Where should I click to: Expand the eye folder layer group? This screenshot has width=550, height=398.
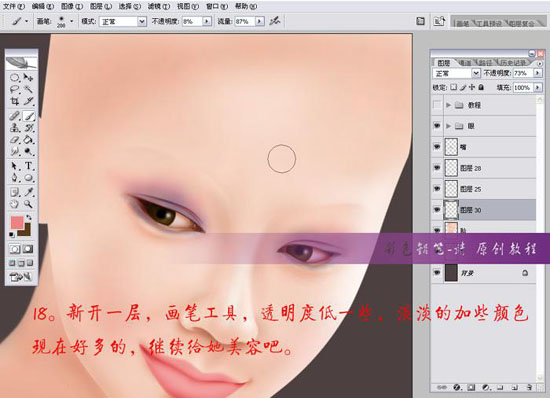tap(449, 126)
